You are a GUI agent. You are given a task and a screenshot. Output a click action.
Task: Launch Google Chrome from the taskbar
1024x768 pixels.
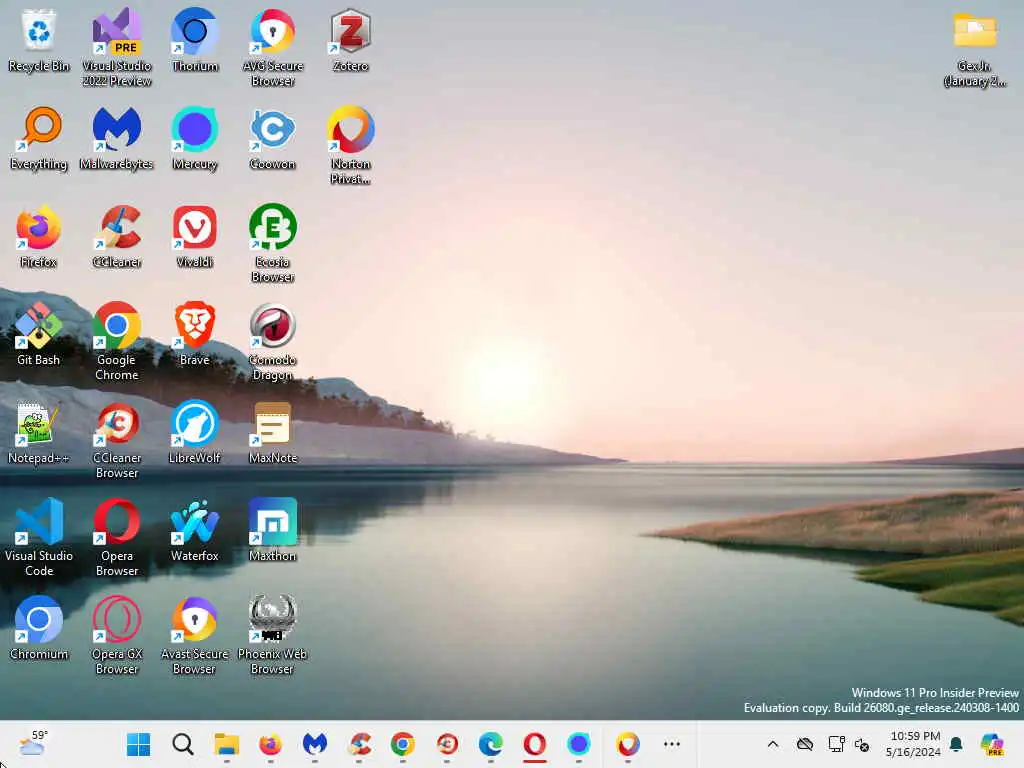pos(403,744)
